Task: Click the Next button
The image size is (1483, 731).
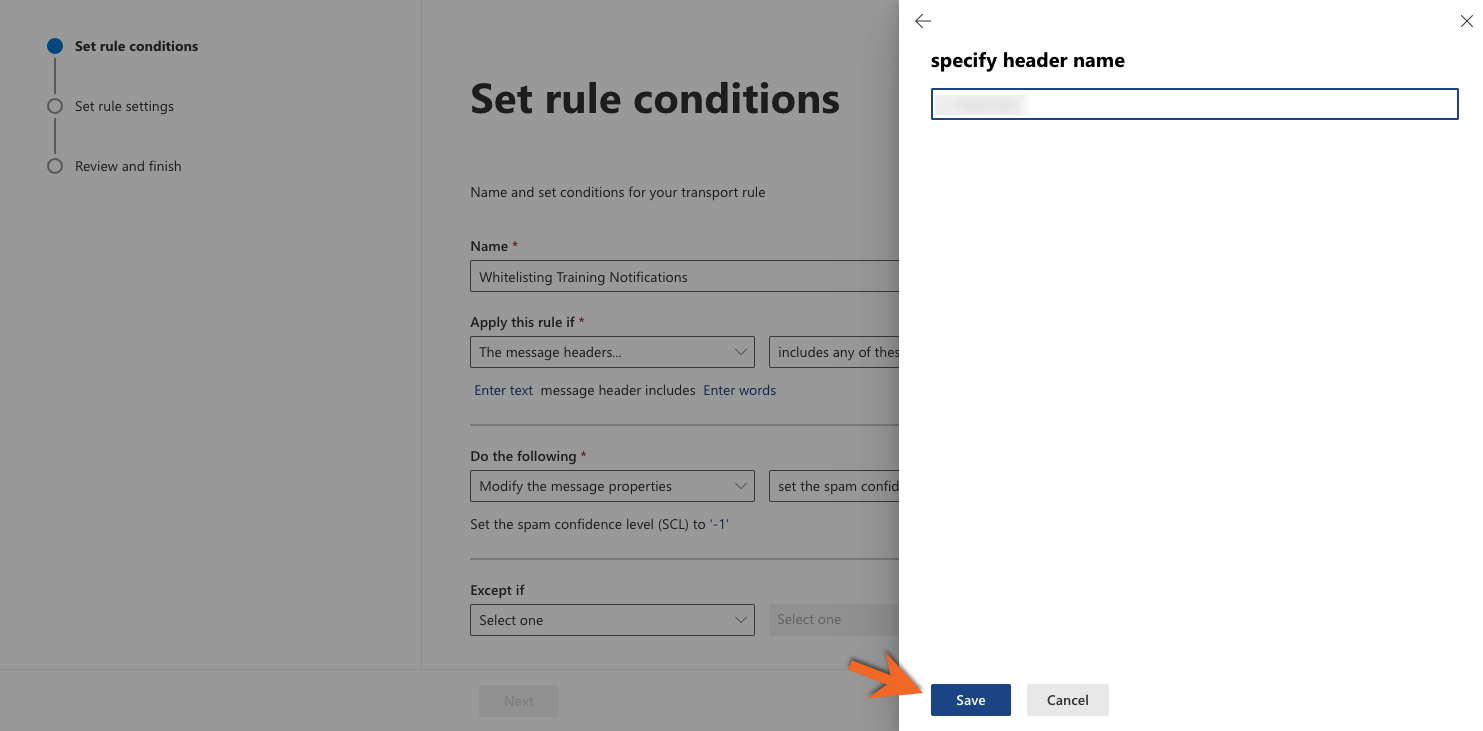Action: click(518, 701)
